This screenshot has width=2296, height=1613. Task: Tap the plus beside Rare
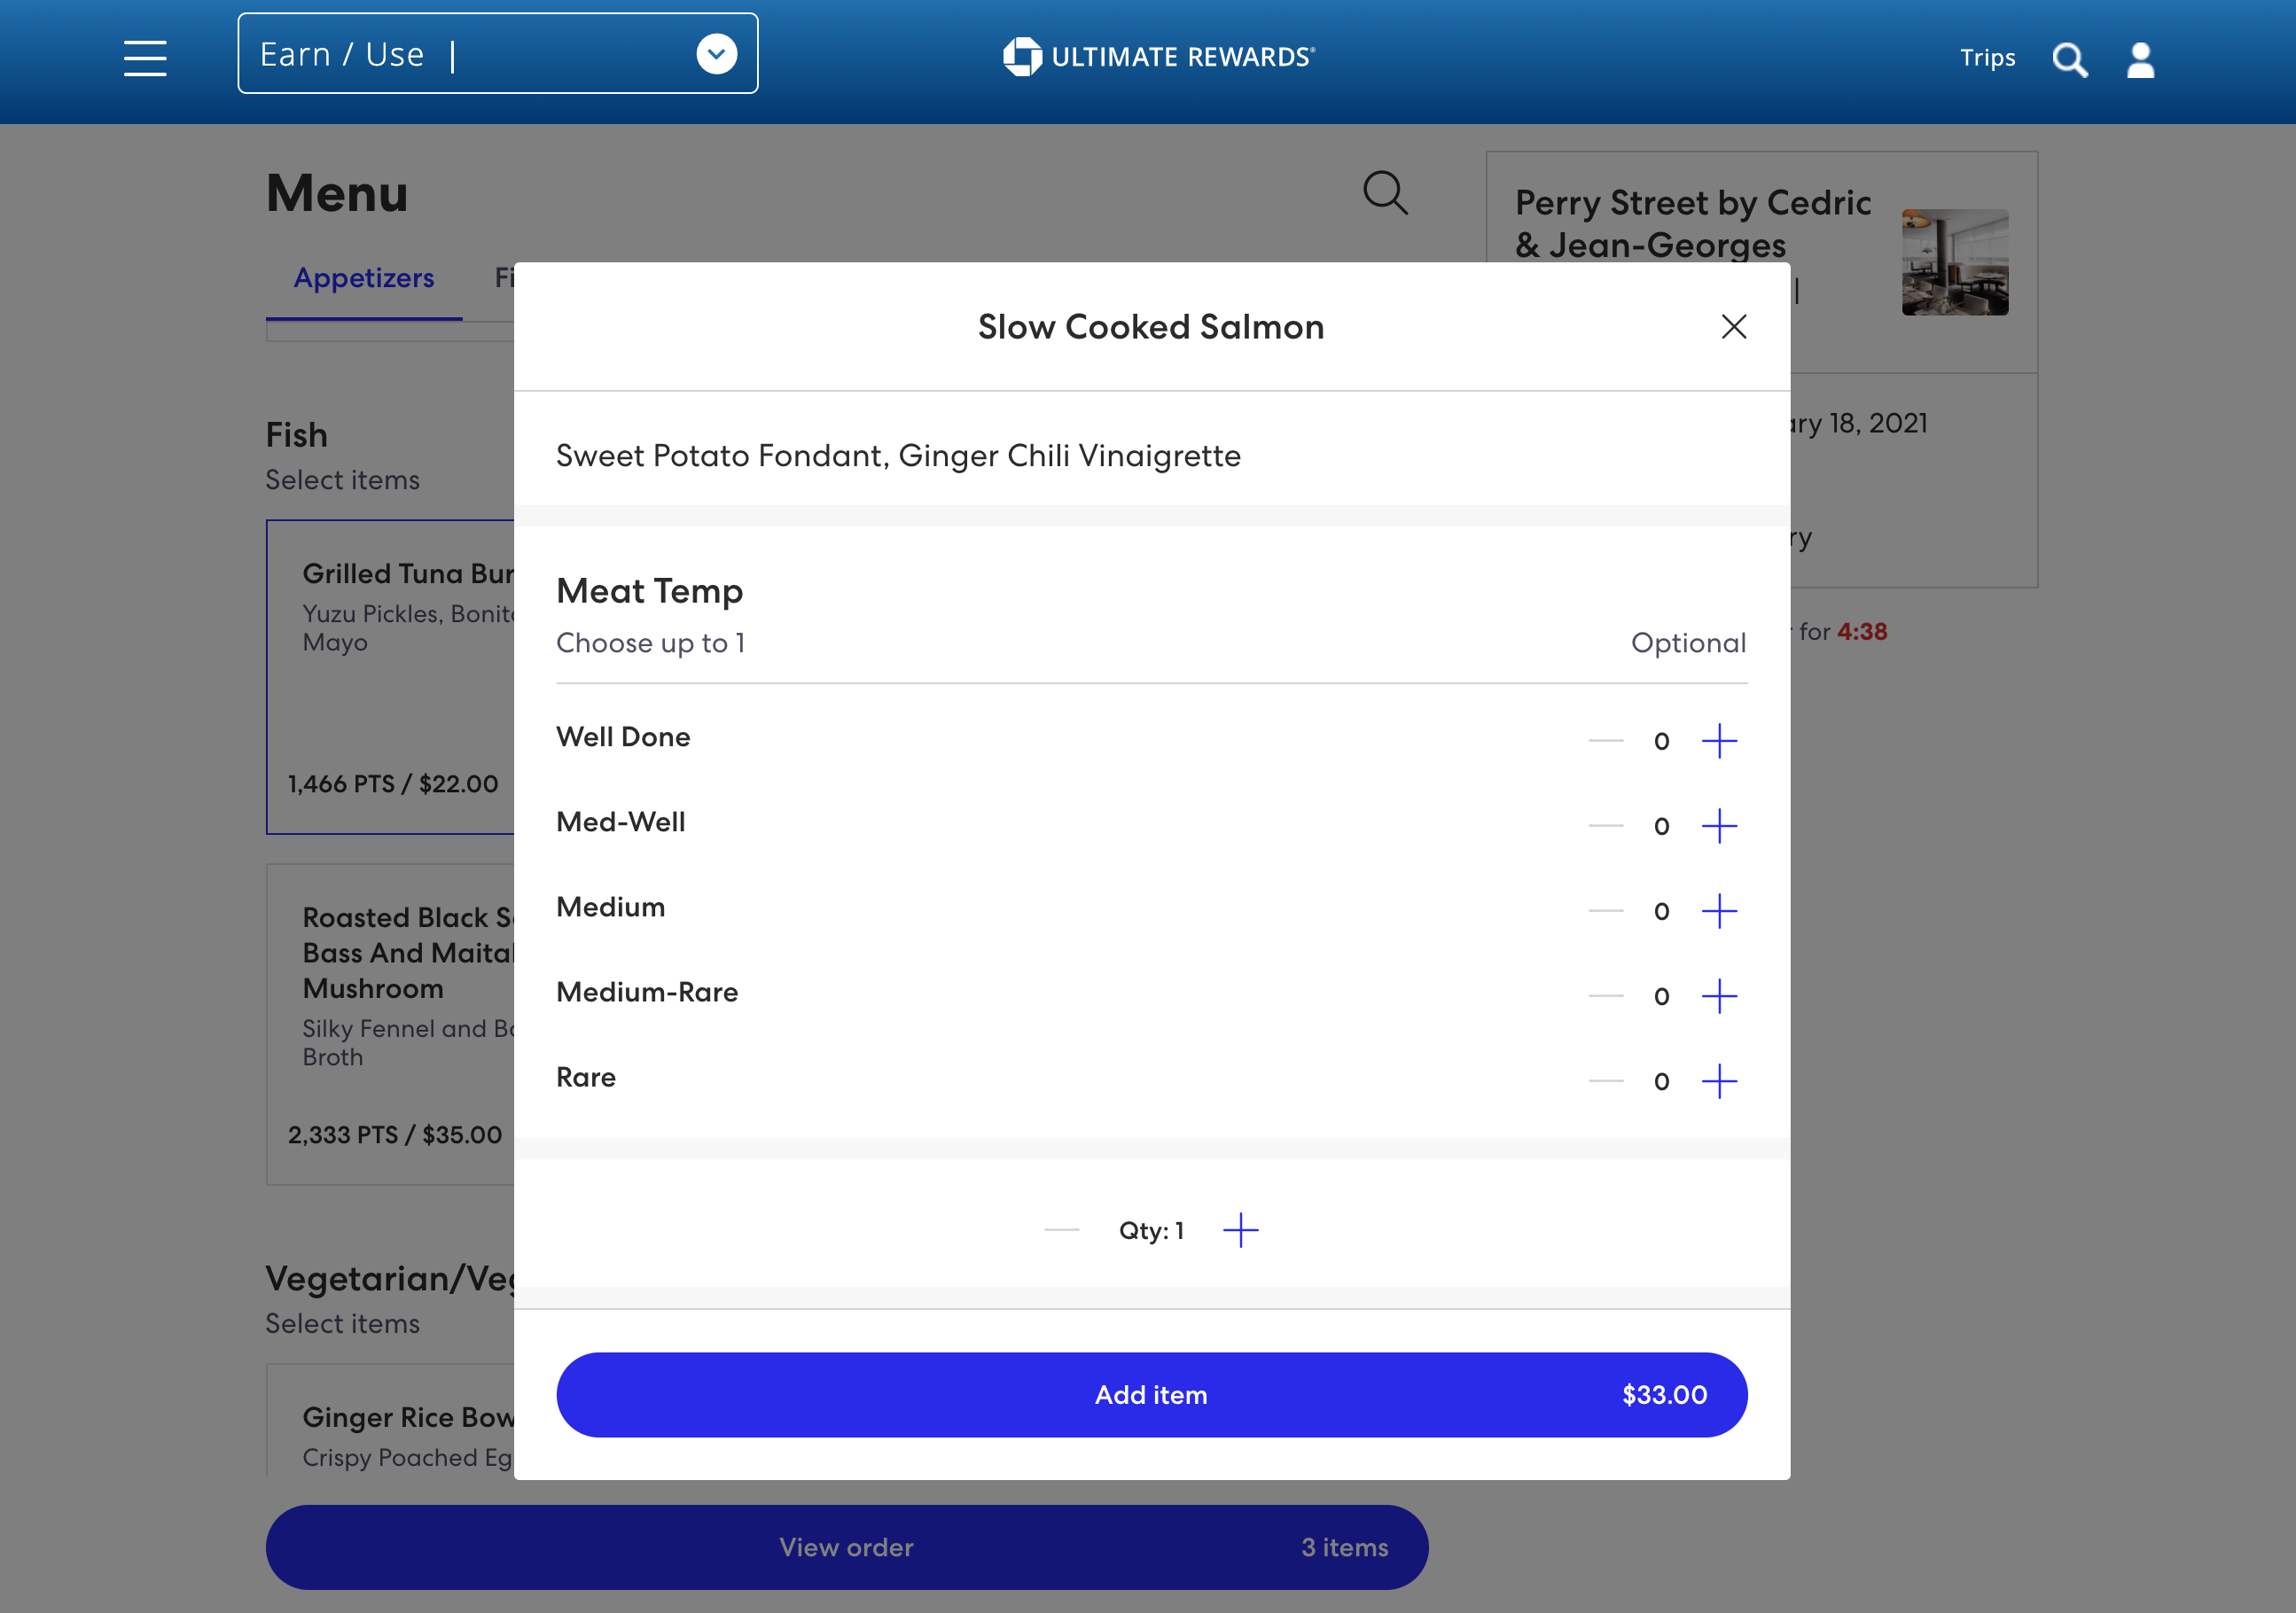coord(1718,1081)
